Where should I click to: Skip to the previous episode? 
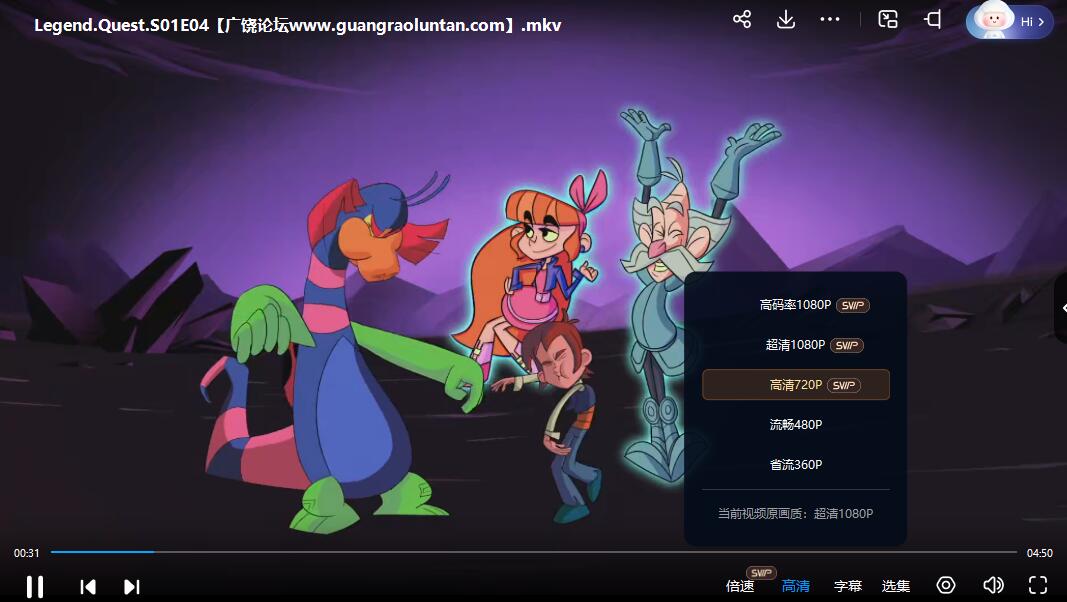[x=88, y=586]
